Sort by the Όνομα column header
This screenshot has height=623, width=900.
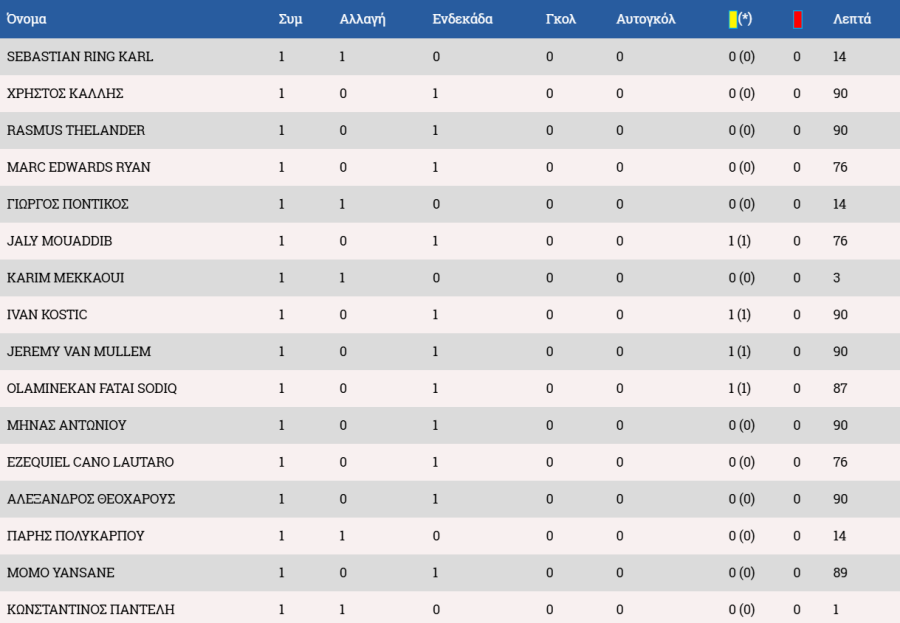(26, 19)
